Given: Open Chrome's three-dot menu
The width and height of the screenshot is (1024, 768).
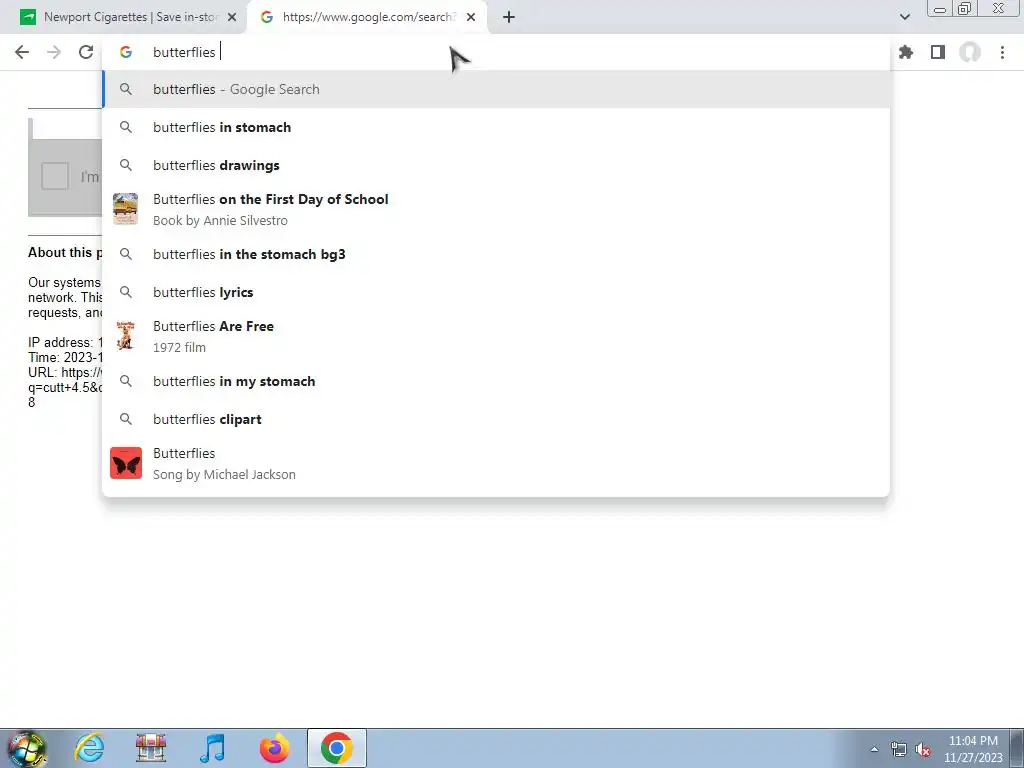Looking at the screenshot, I should (x=1002, y=52).
